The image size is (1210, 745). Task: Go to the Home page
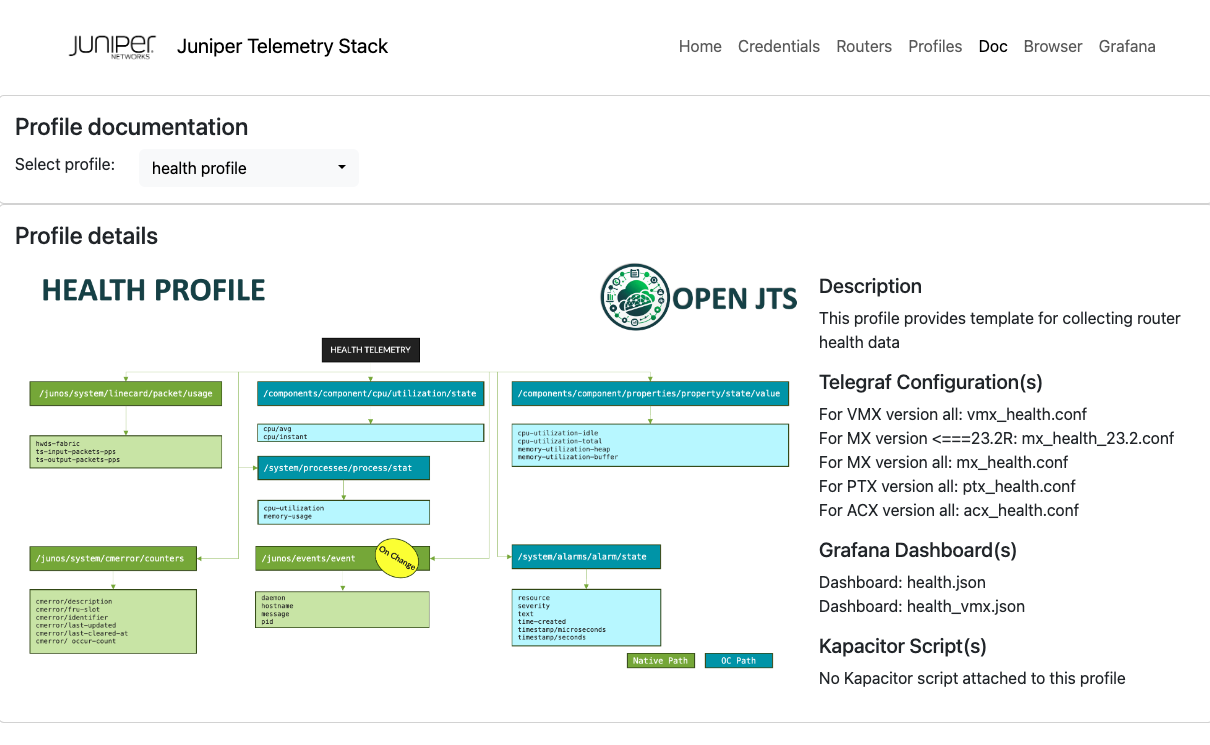700,46
